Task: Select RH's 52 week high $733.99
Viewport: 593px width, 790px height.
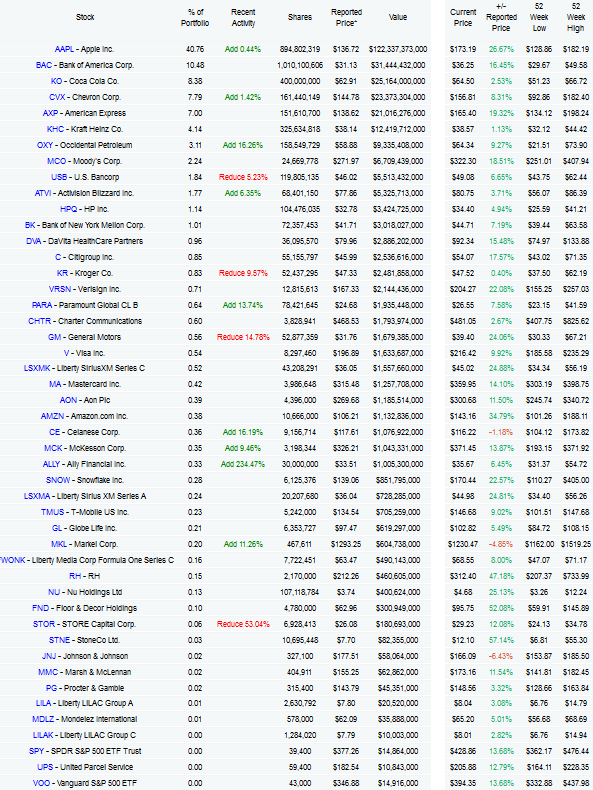Action: pyautogui.click(x=576, y=576)
